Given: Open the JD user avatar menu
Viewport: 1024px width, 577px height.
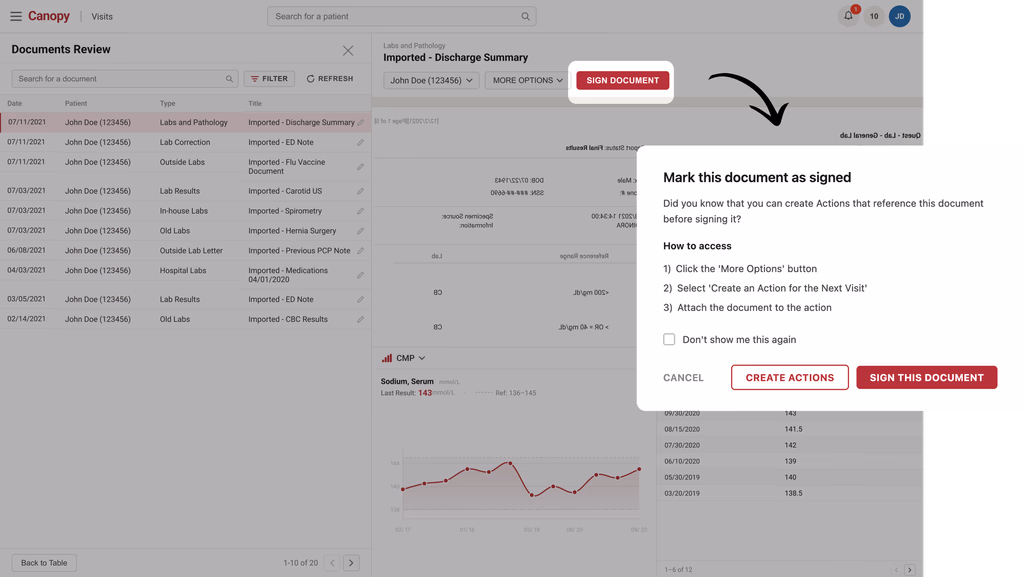Looking at the screenshot, I should pyautogui.click(x=899, y=16).
